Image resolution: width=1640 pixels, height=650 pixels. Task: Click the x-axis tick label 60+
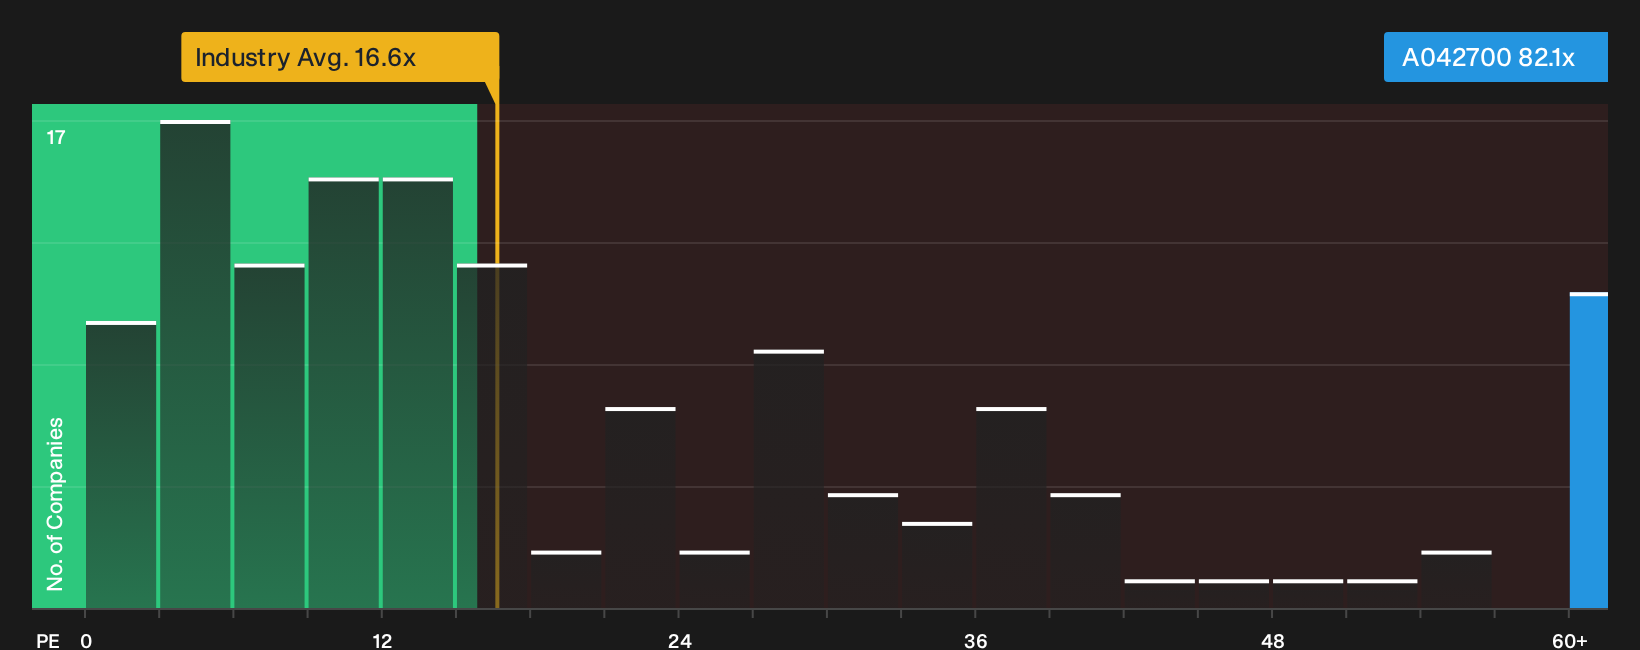pyautogui.click(x=1570, y=641)
